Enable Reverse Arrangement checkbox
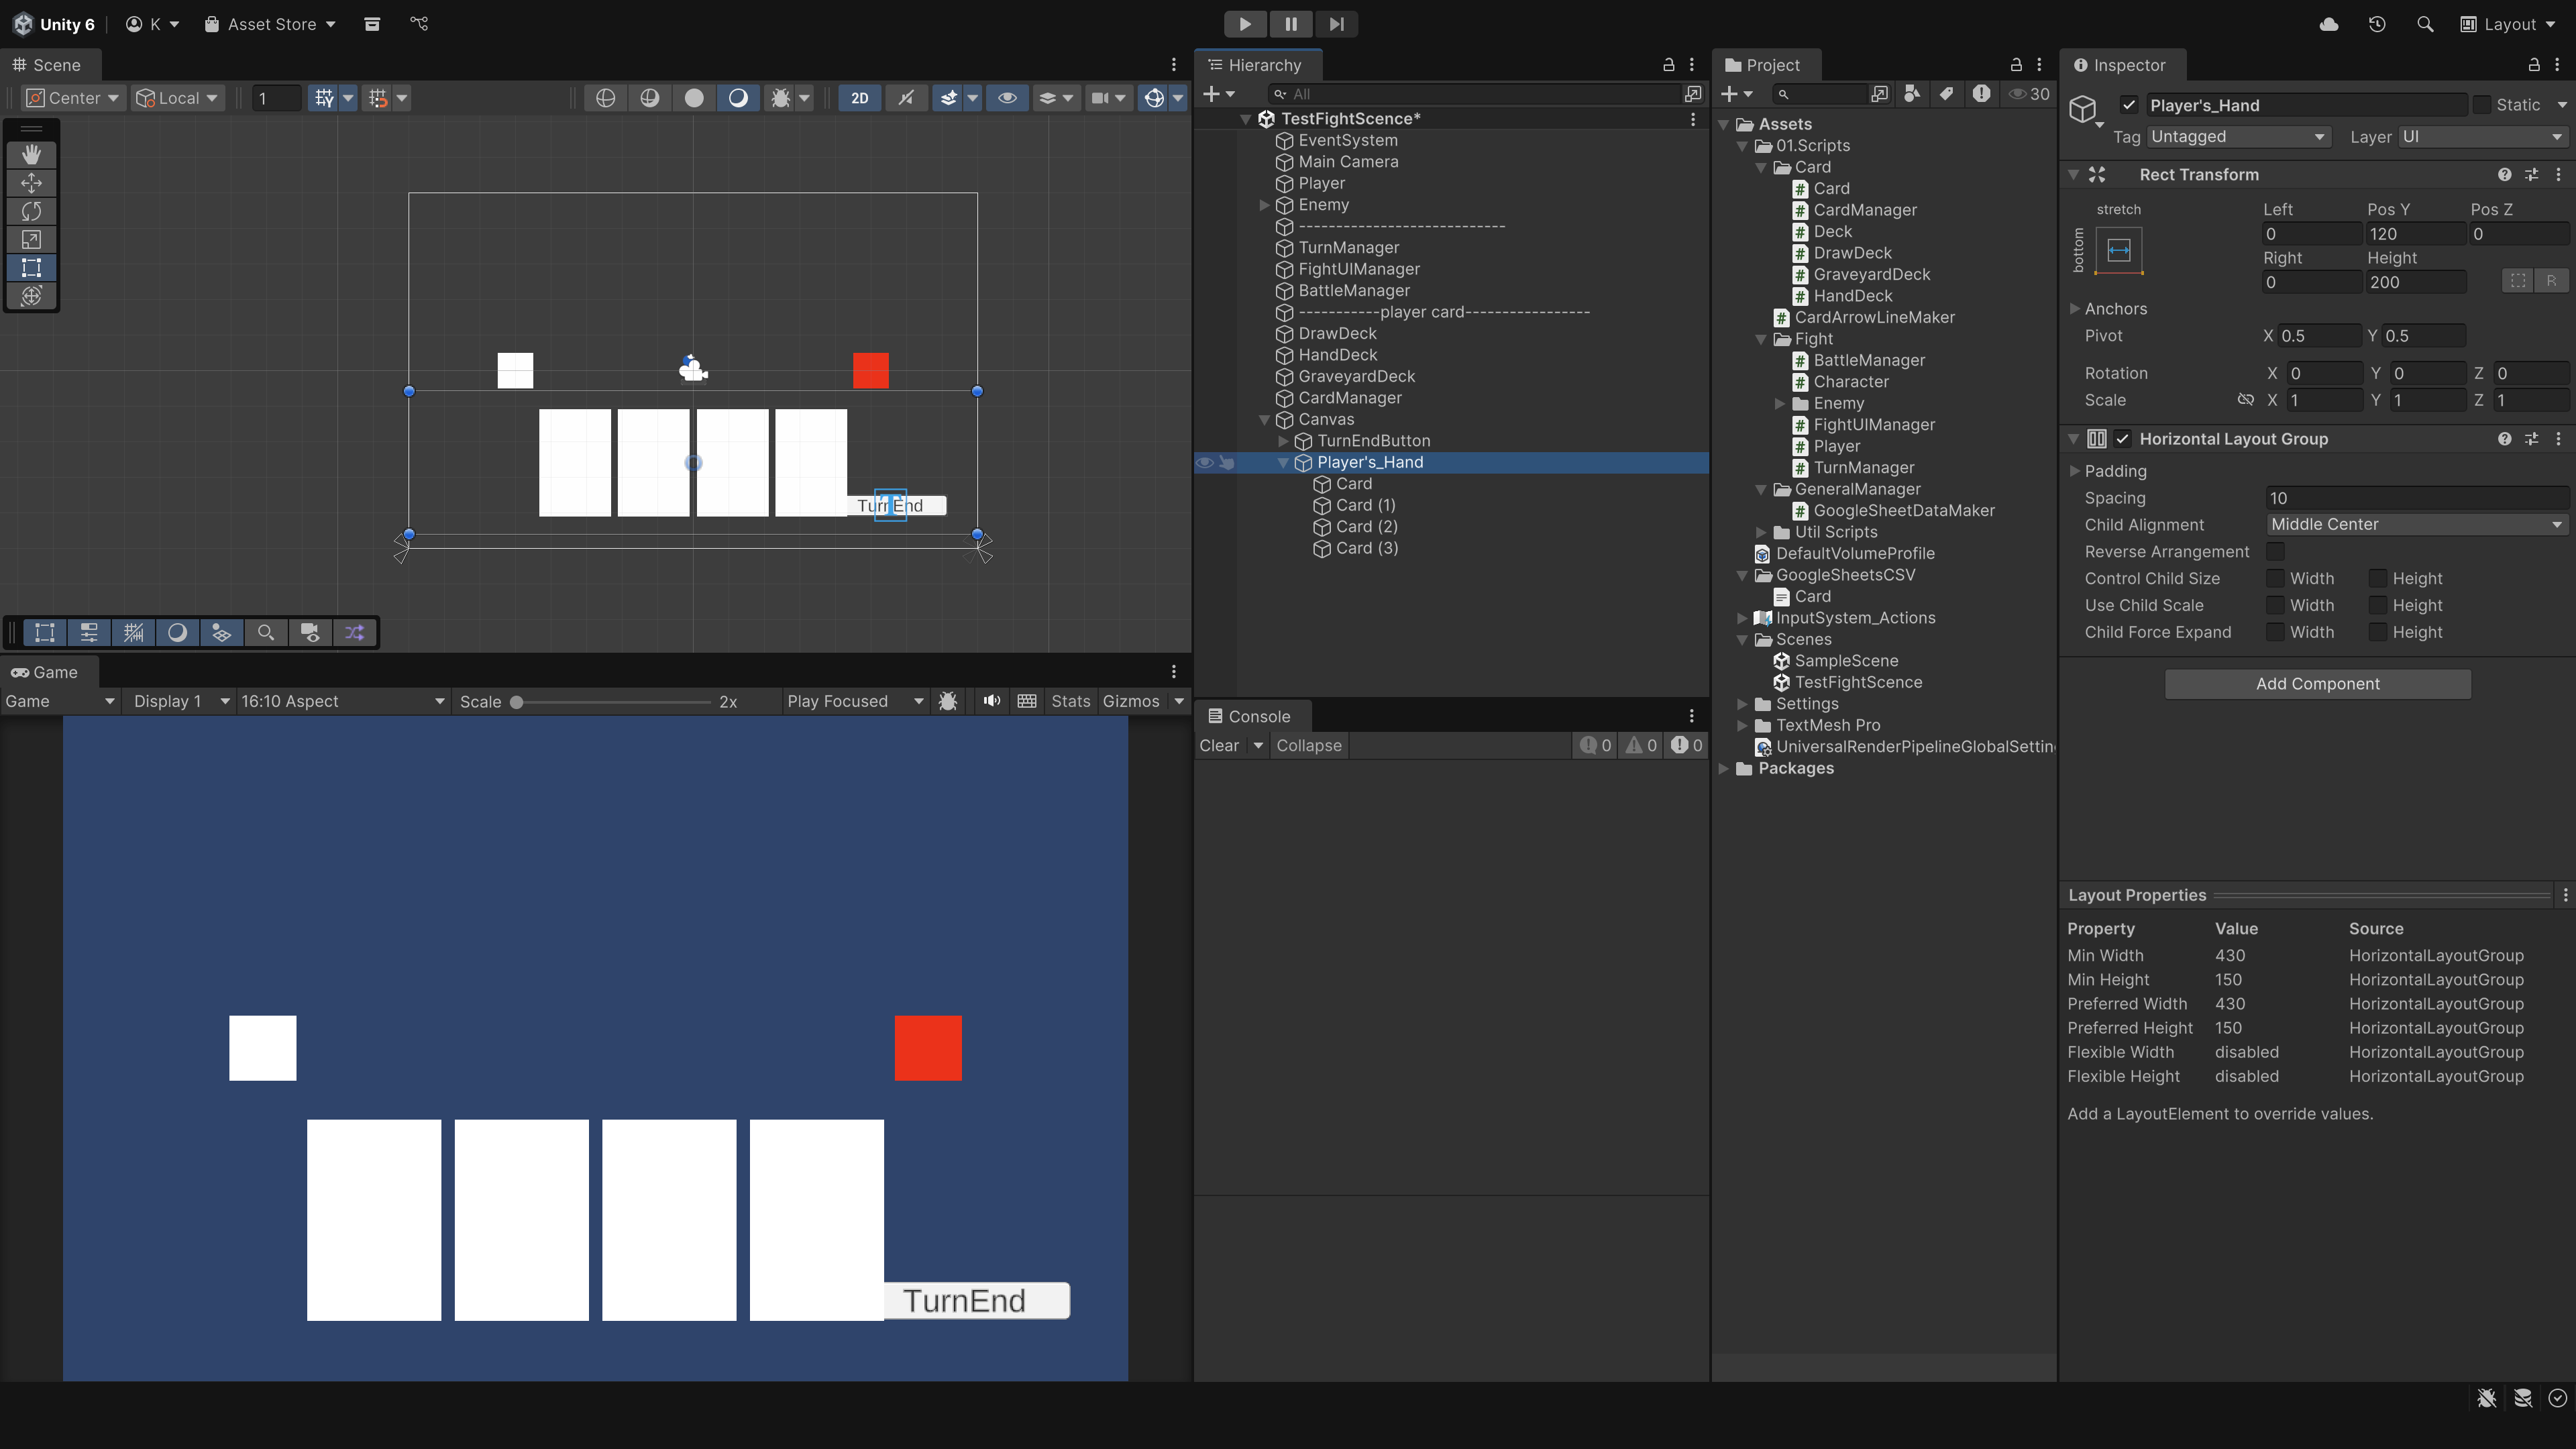Image resolution: width=2576 pixels, height=1449 pixels. coord(2275,551)
